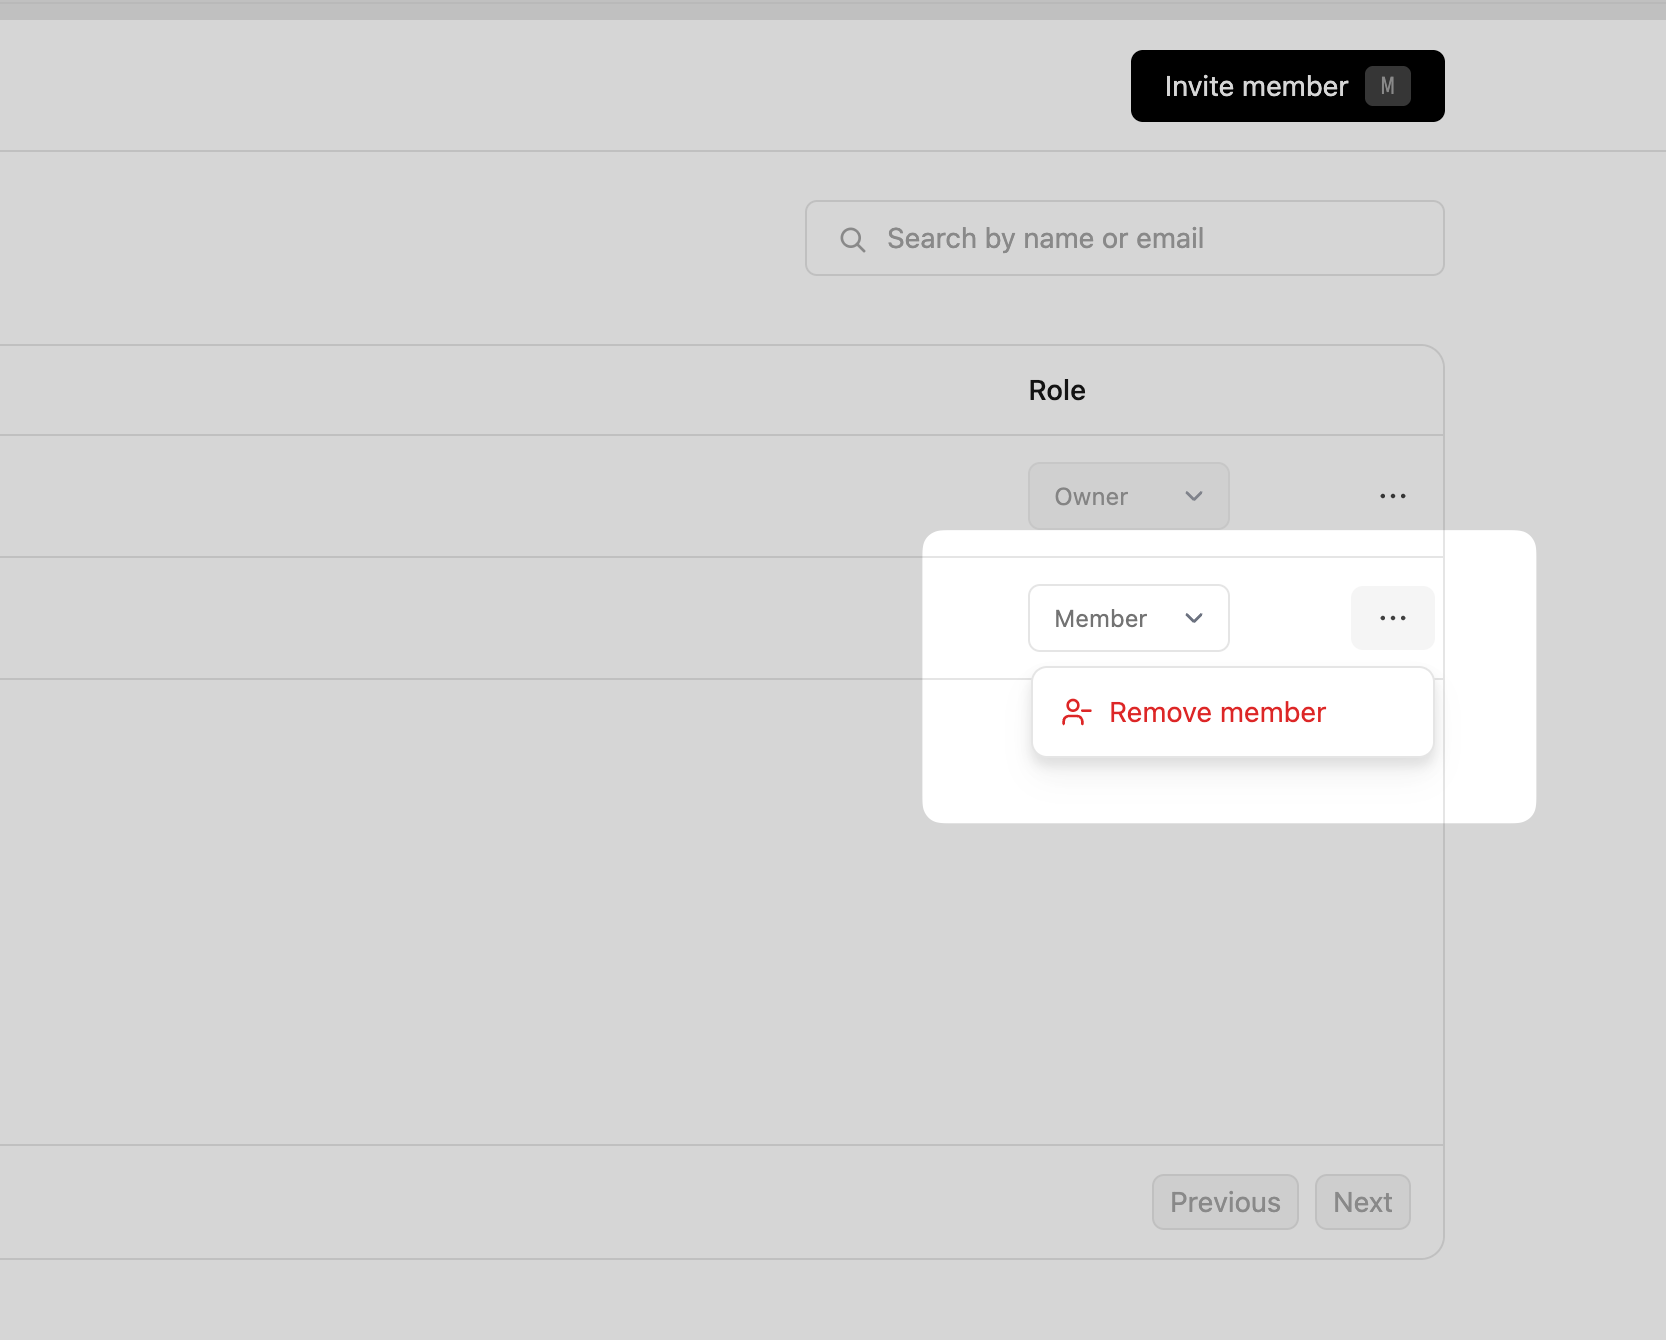This screenshot has width=1666, height=1340.
Task: Expand the chevron arrow beside Member
Action: pos(1193,618)
